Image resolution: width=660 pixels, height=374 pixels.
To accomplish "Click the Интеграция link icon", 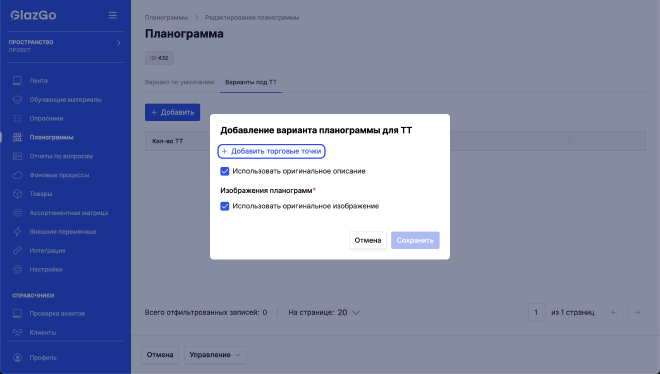I will pos(17,250).
